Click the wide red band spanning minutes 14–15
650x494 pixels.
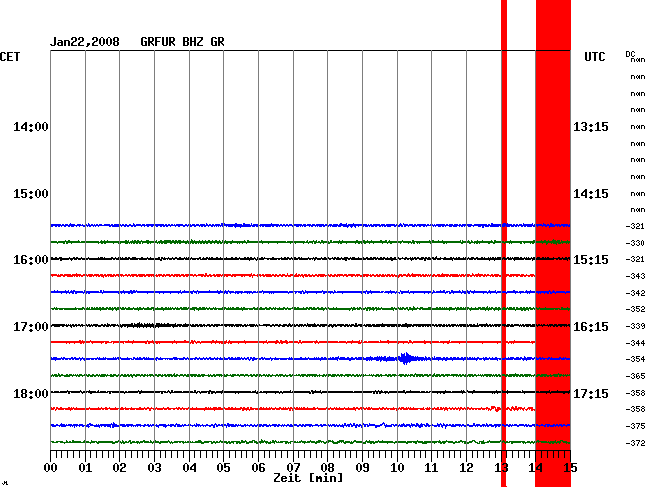click(553, 244)
